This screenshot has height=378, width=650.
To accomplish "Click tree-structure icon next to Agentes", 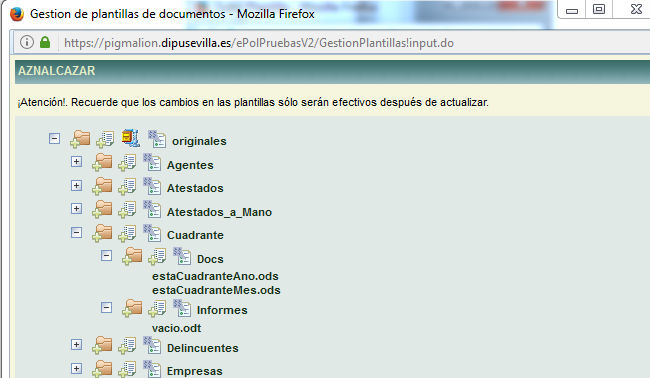I will 152,162.
